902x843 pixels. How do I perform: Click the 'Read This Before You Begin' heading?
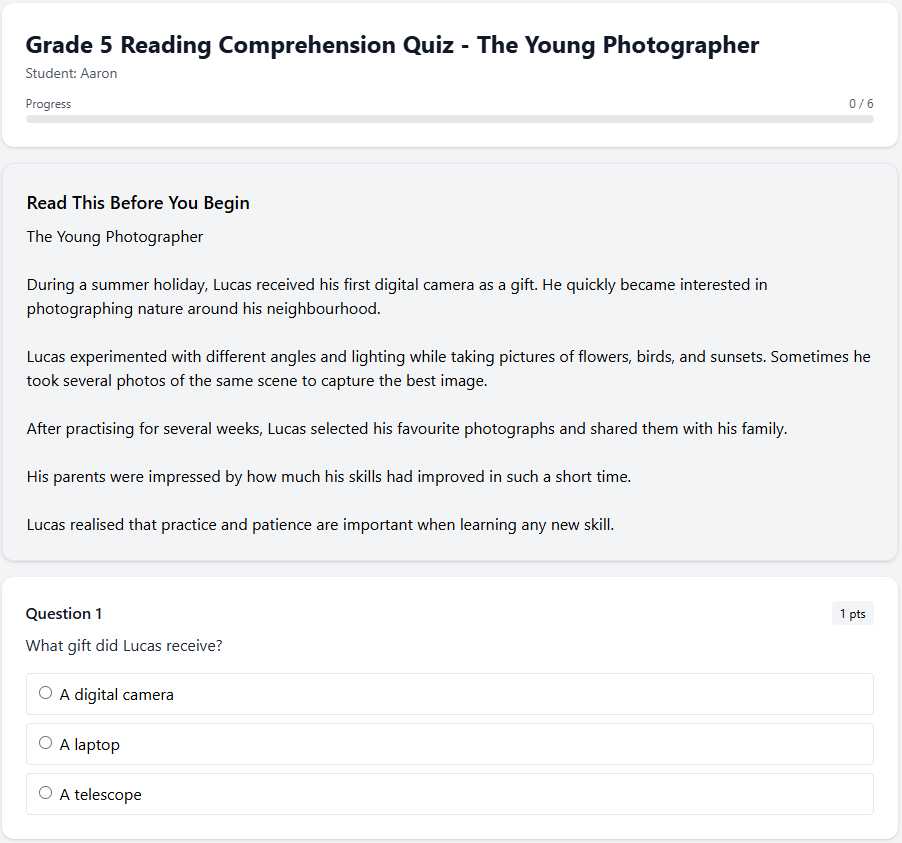[138, 202]
